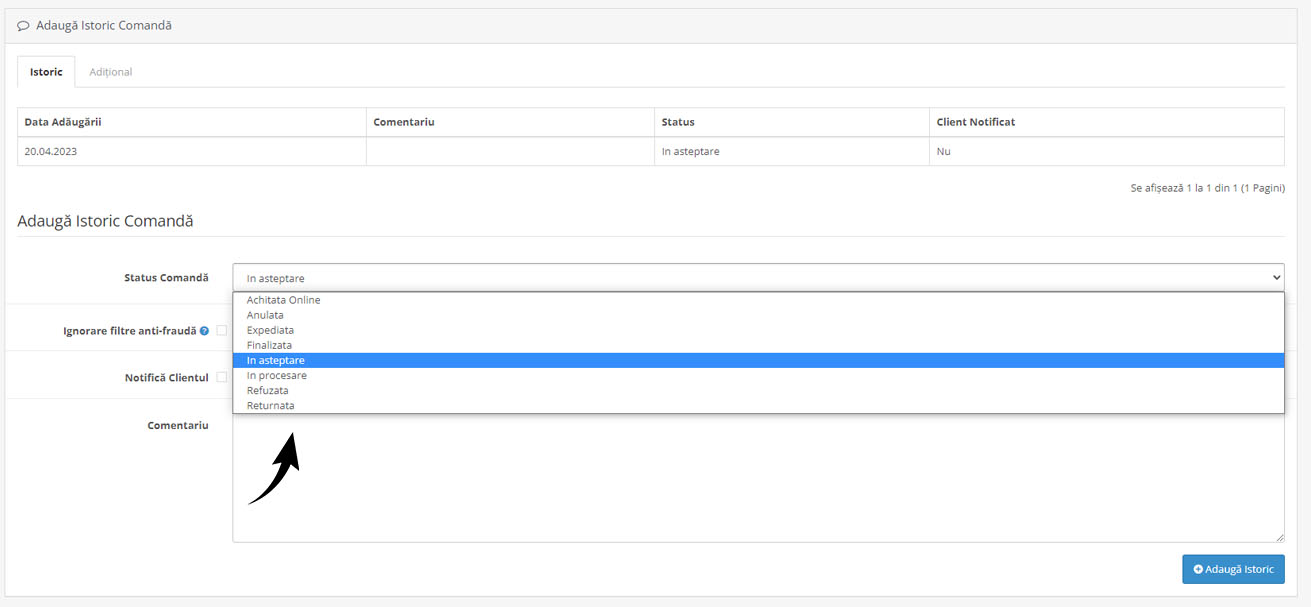1311x607 pixels.
Task: Click the help icon beside Ignorare filtre anti-fraudă
Action: click(204, 330)
